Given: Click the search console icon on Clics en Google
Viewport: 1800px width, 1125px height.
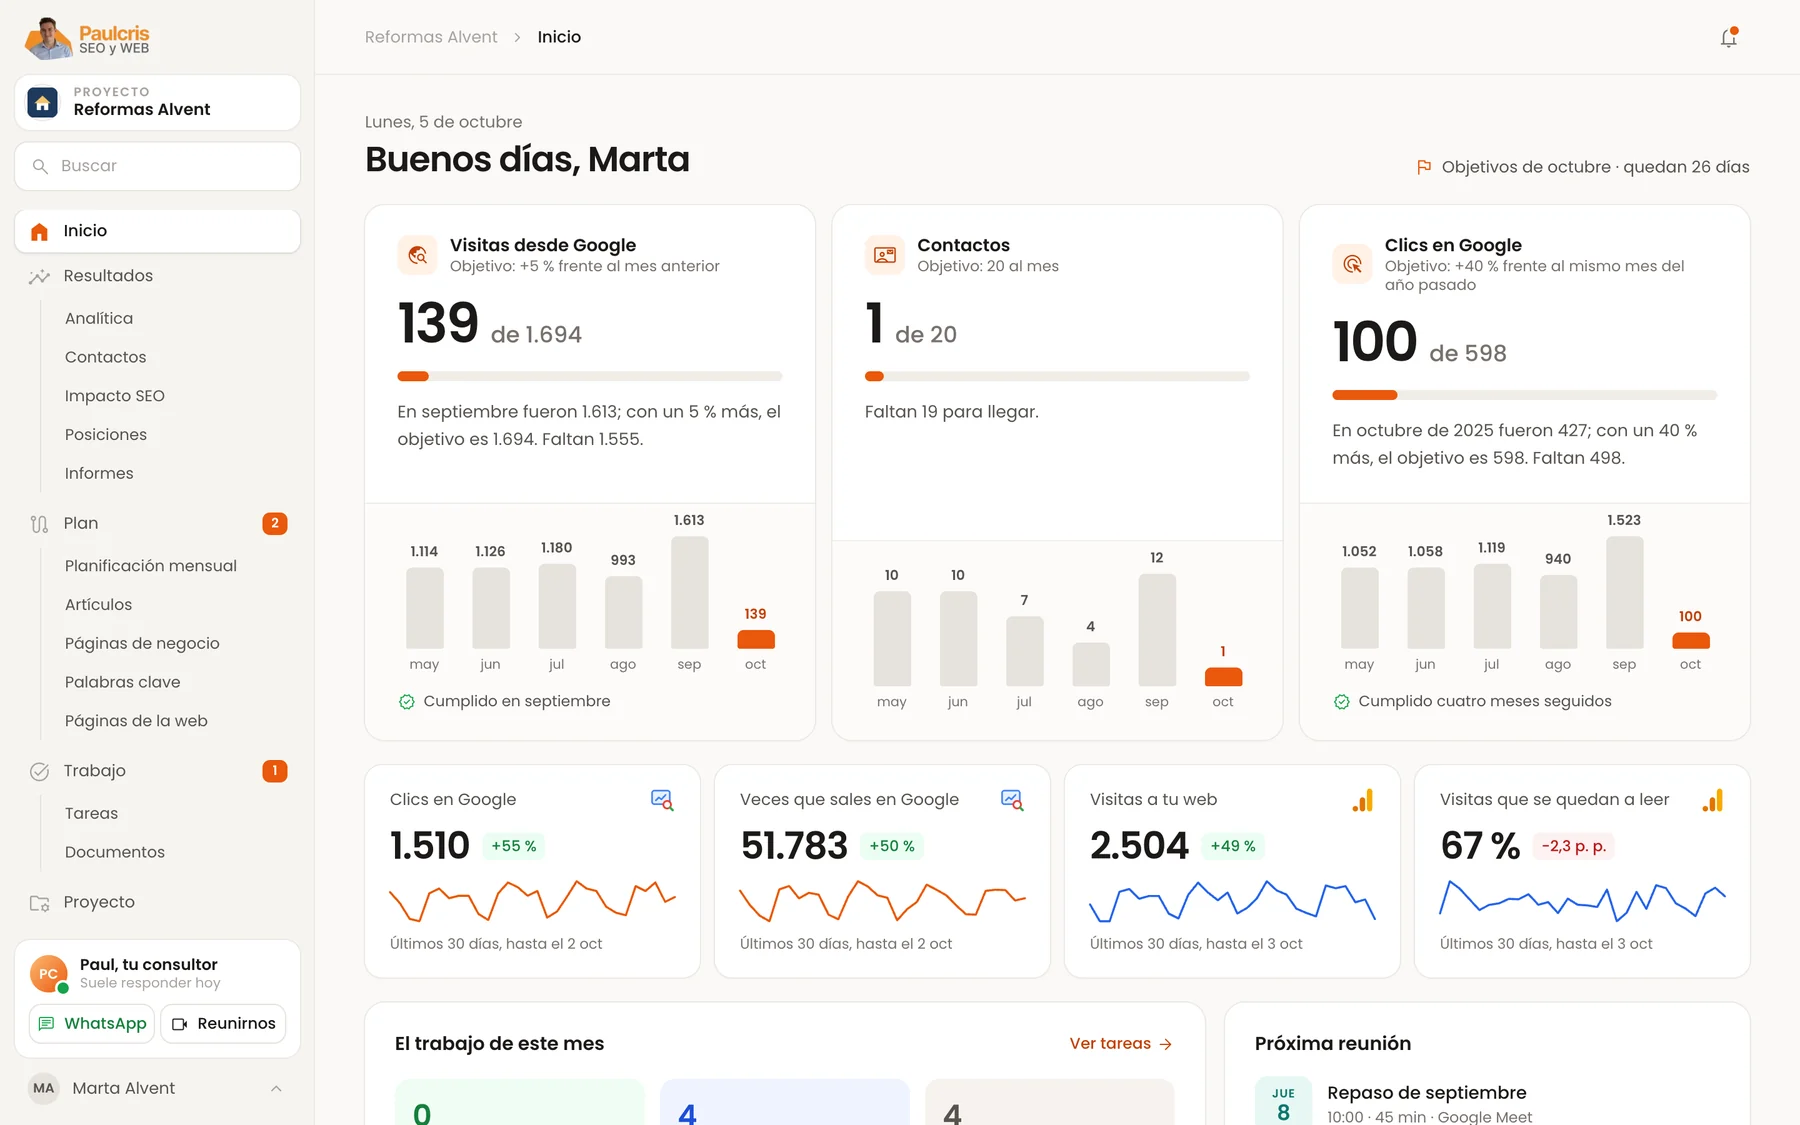Looking at the screenshot, I should click(662, 800).
